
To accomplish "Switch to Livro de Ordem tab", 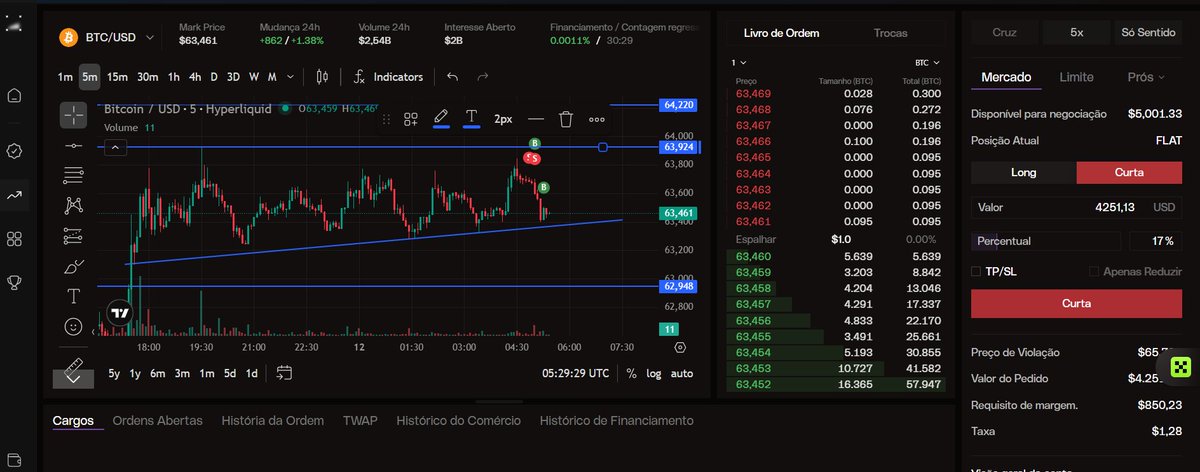I will [781, 33].
